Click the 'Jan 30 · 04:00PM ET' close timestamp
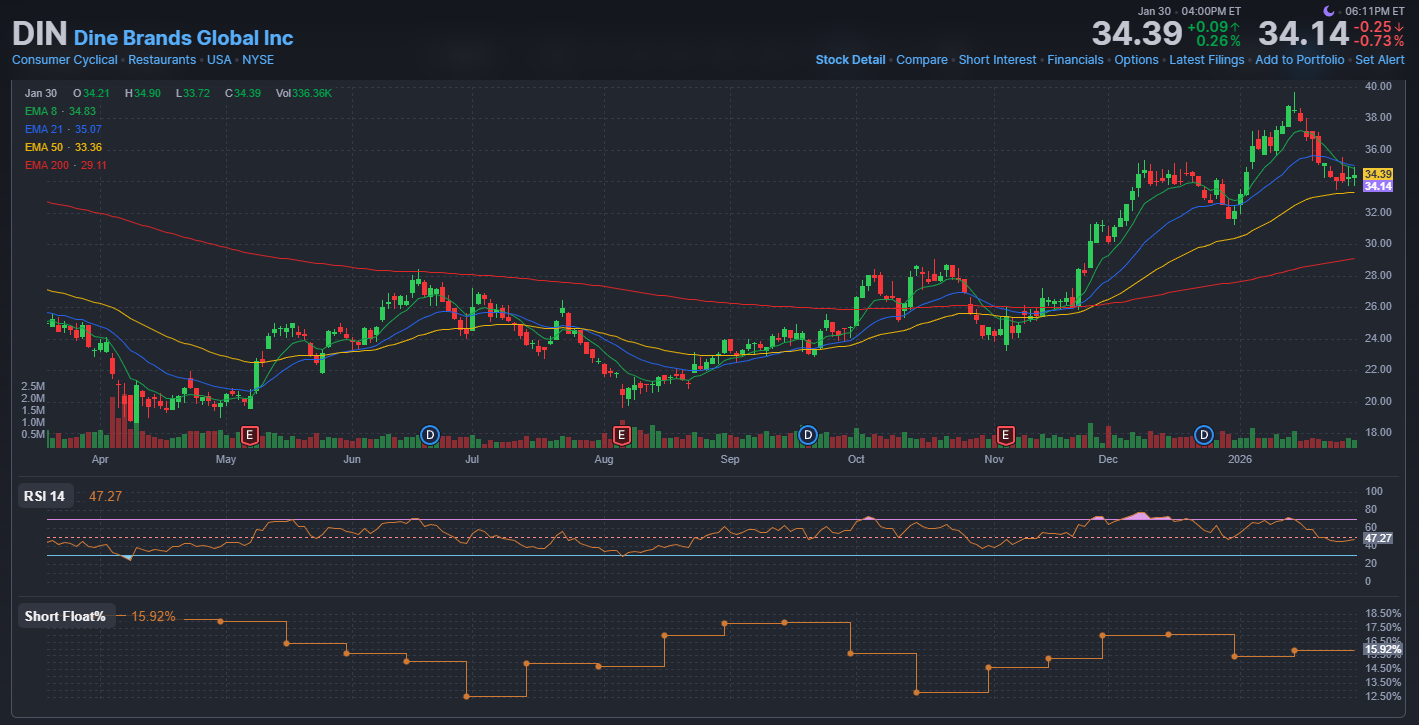1419x725 pixels. (1189, 10)
